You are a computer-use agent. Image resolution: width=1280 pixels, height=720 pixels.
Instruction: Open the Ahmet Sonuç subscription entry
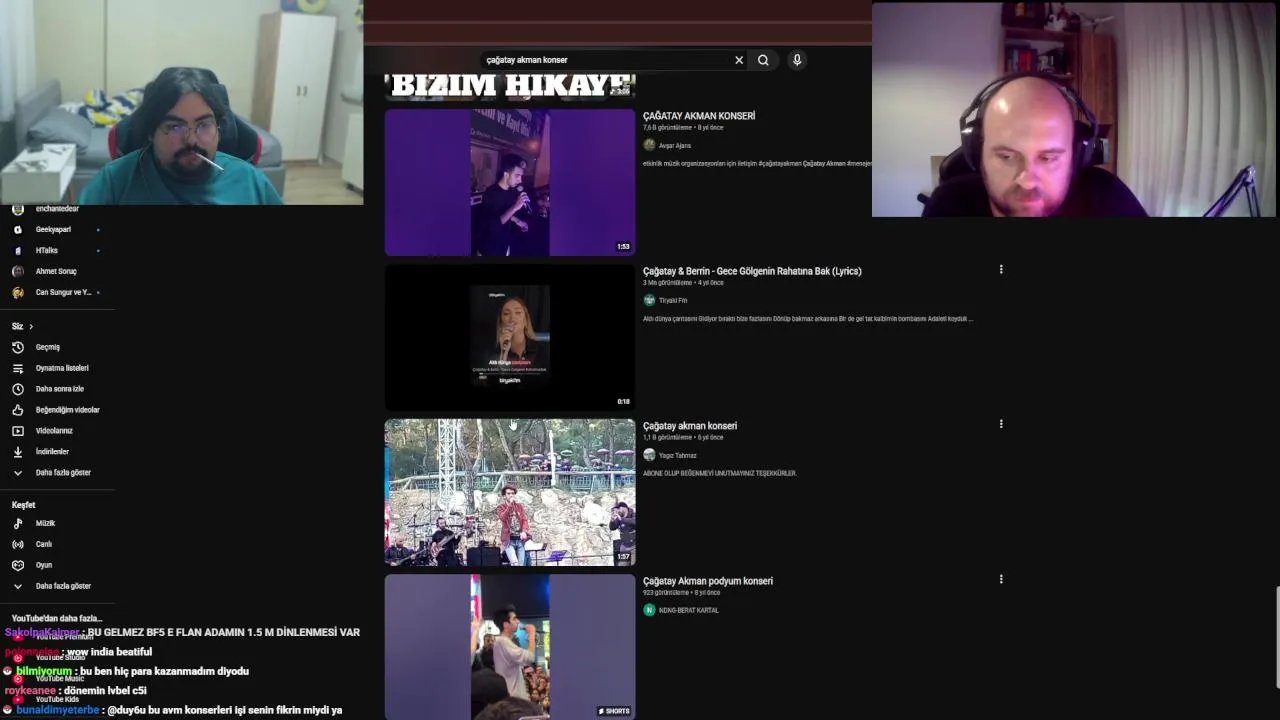pyautogui.click(x=57, y=271)
